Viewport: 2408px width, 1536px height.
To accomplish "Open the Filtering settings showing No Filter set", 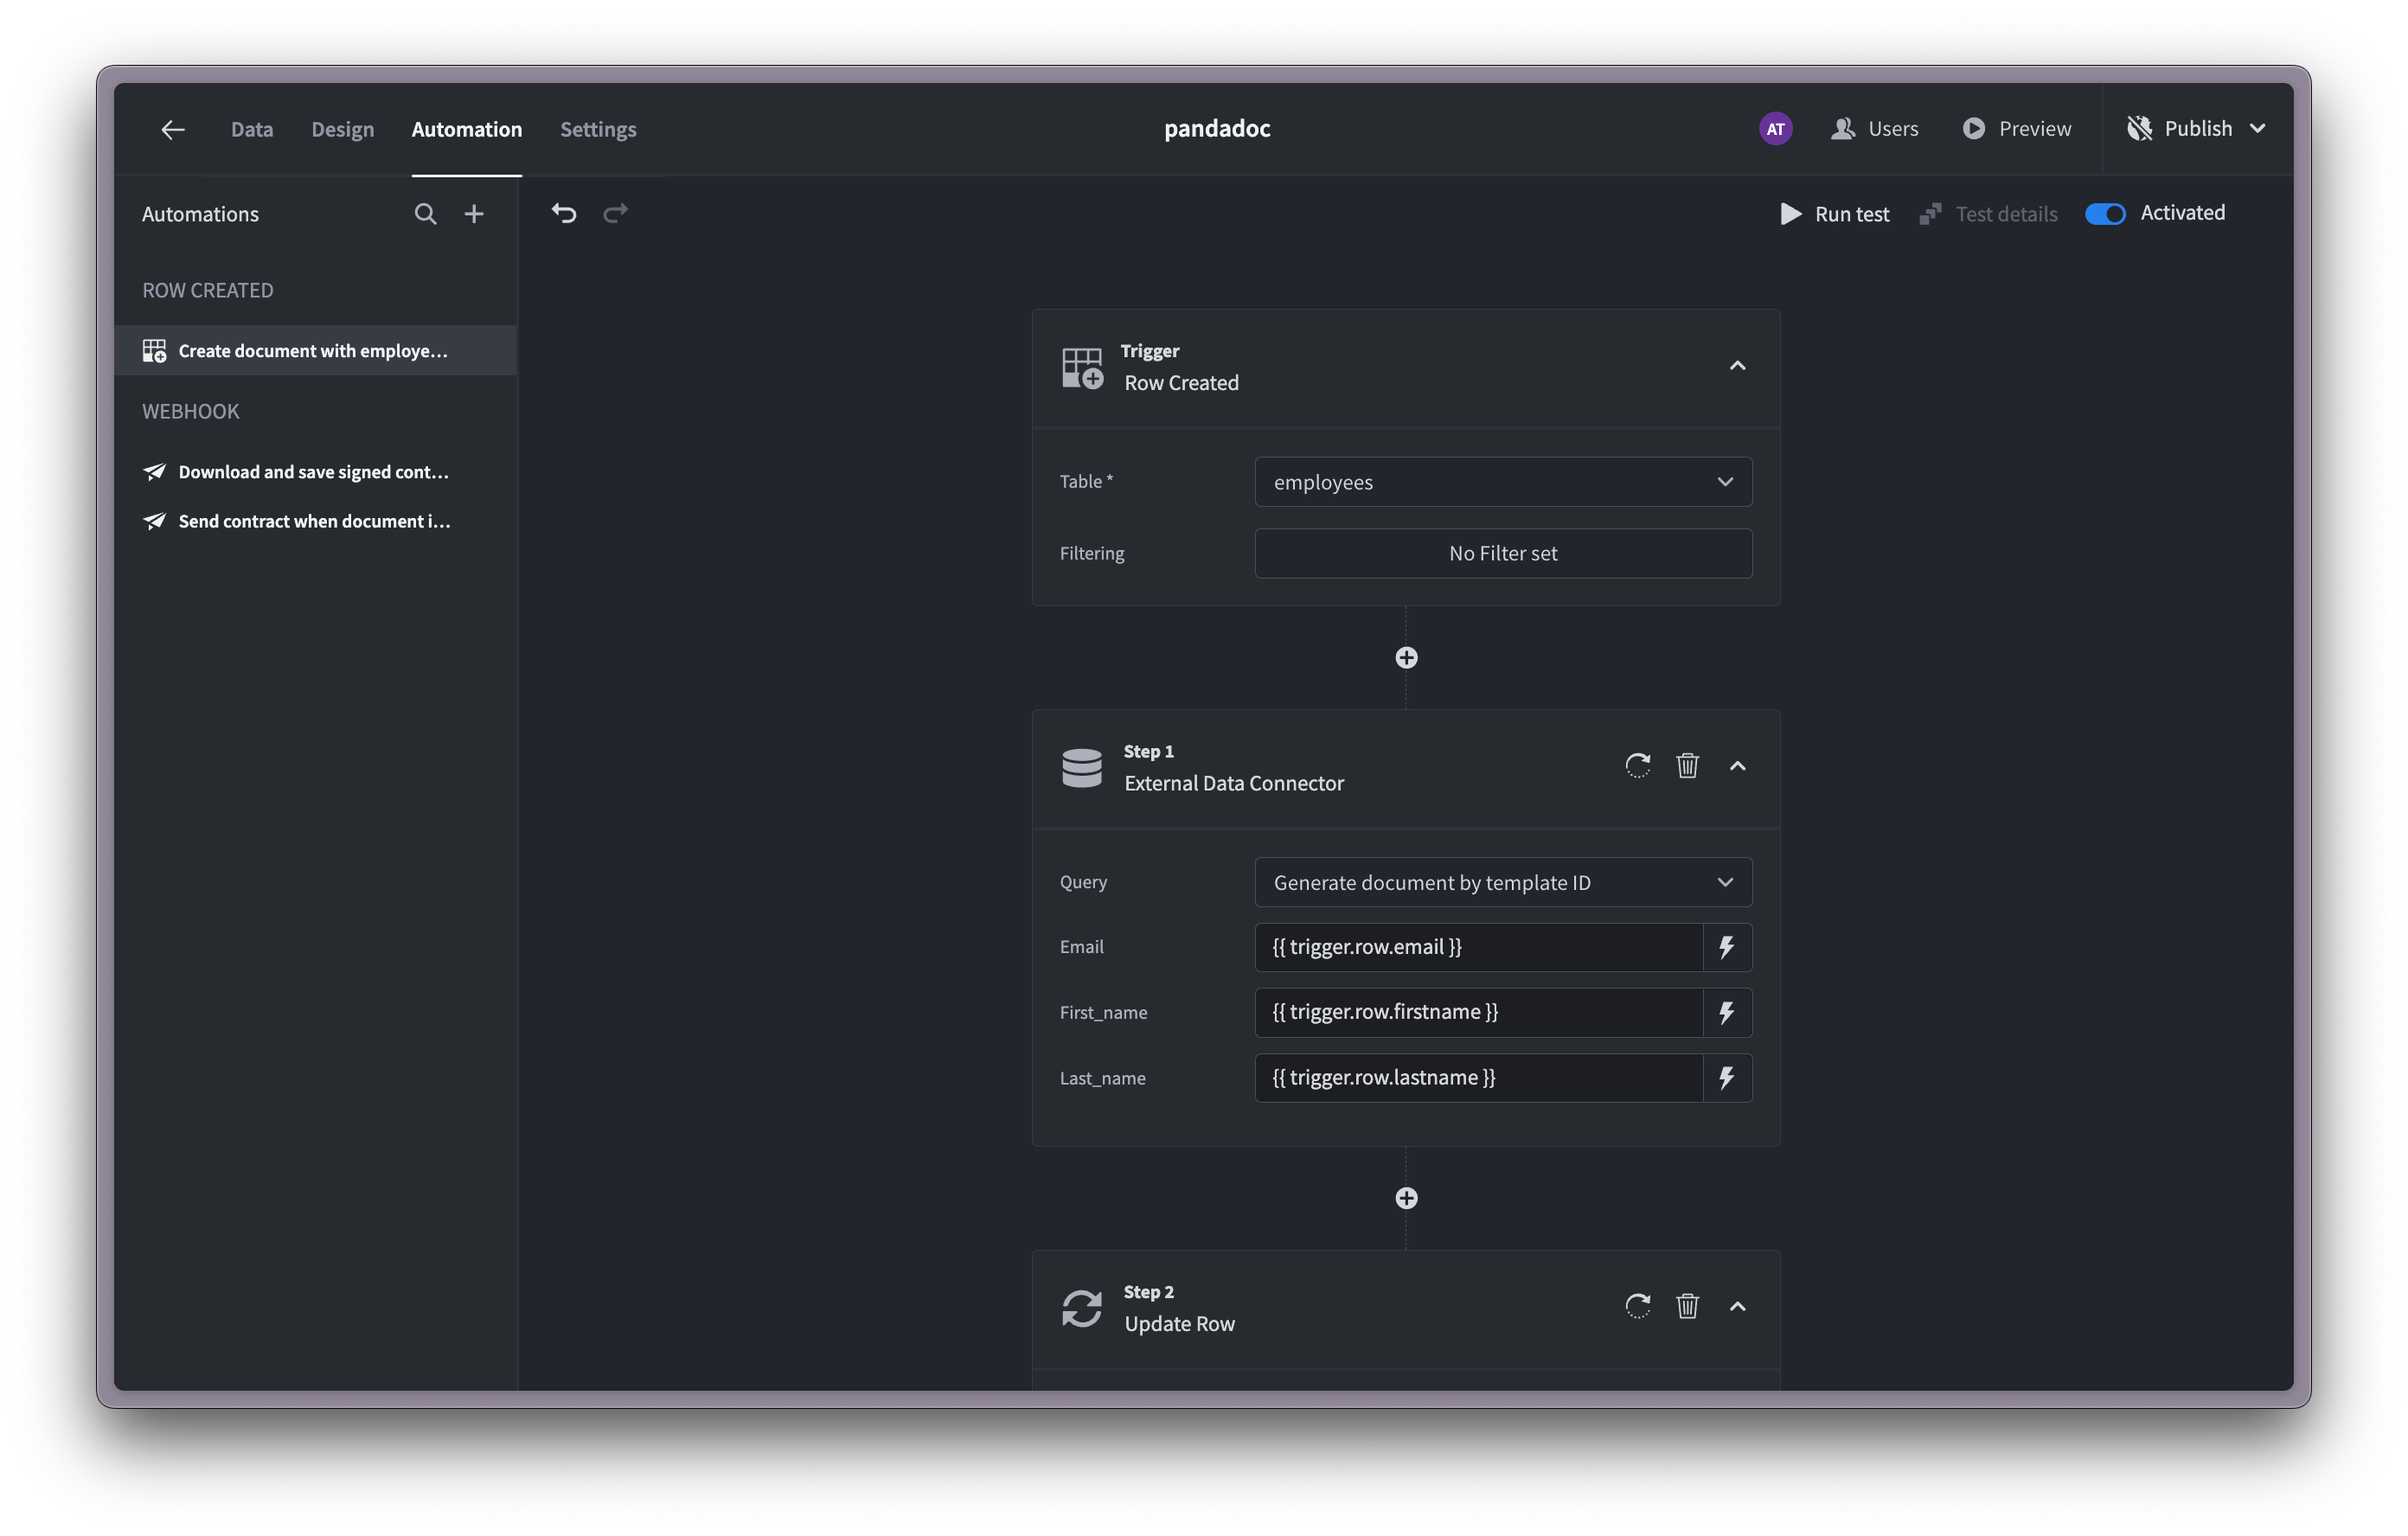I will pos(1503,553).
